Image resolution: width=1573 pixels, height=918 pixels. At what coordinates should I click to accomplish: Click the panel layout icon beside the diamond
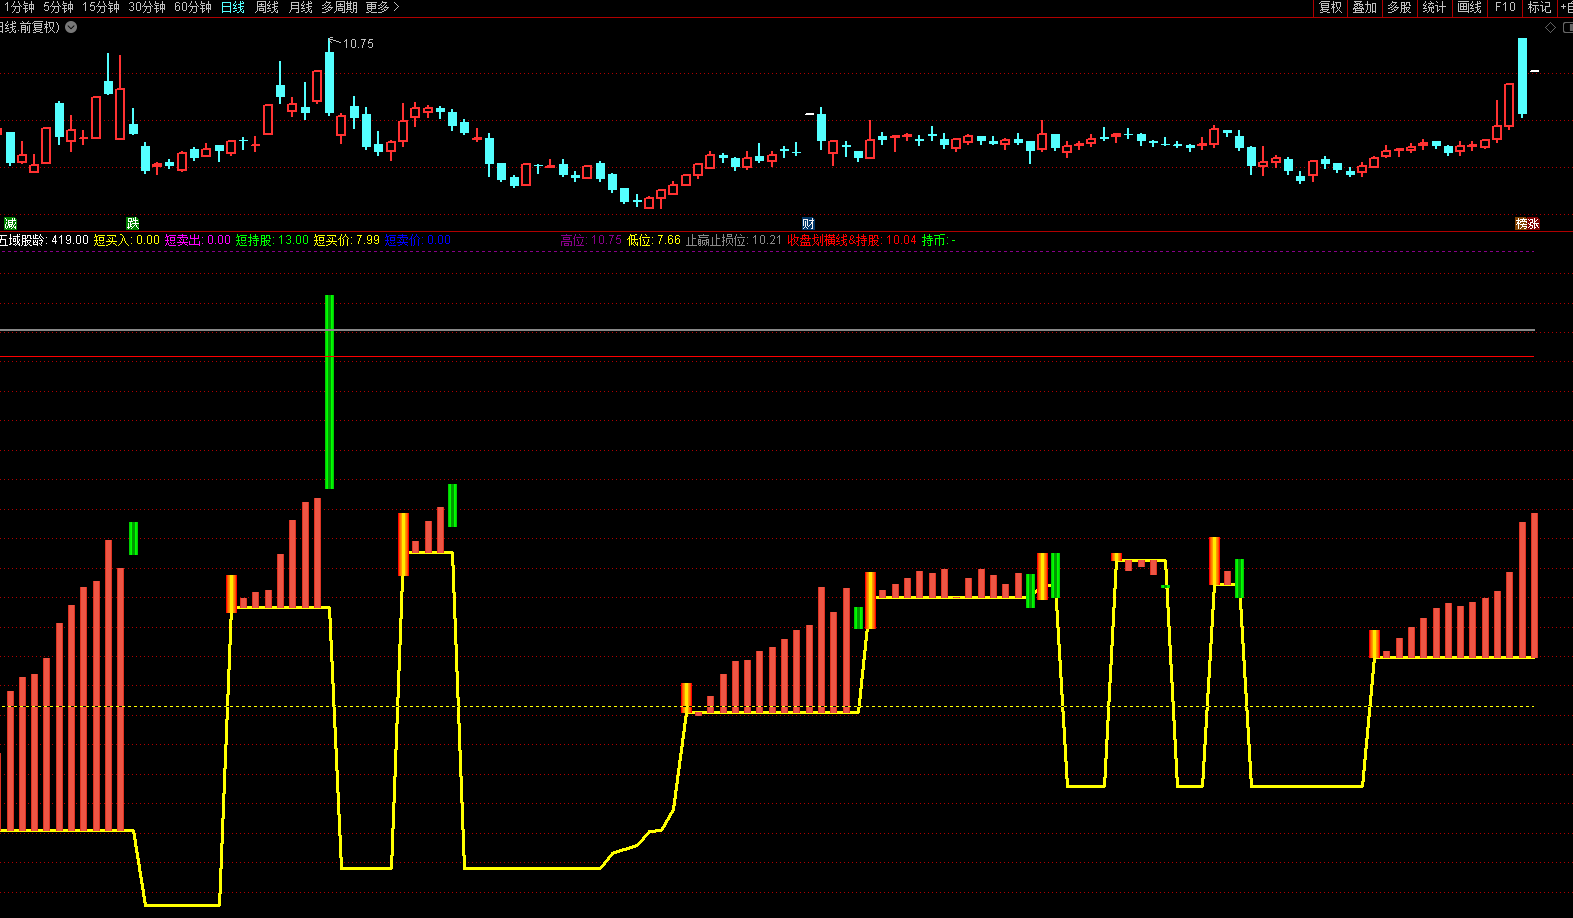(x=1567, y=27)
